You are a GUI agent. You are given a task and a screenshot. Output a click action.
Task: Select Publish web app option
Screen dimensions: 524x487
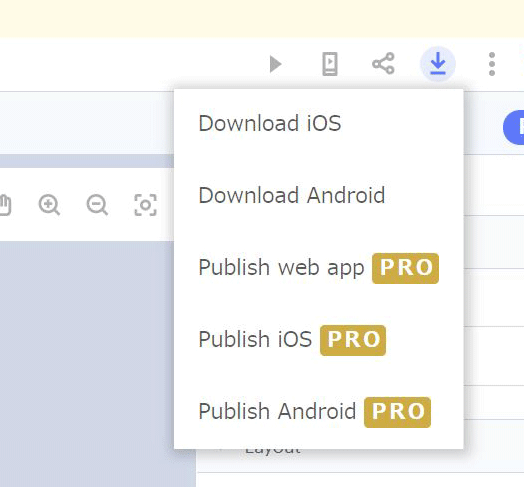click(x=318, y=268)
